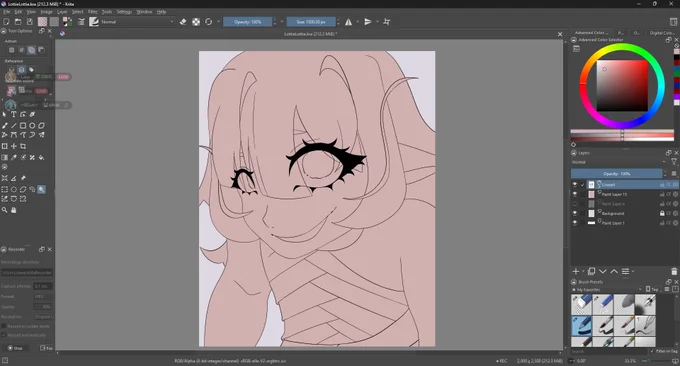Pick the Line tool
Viewport: 680px width, 366px height.
tap(13, 125)
